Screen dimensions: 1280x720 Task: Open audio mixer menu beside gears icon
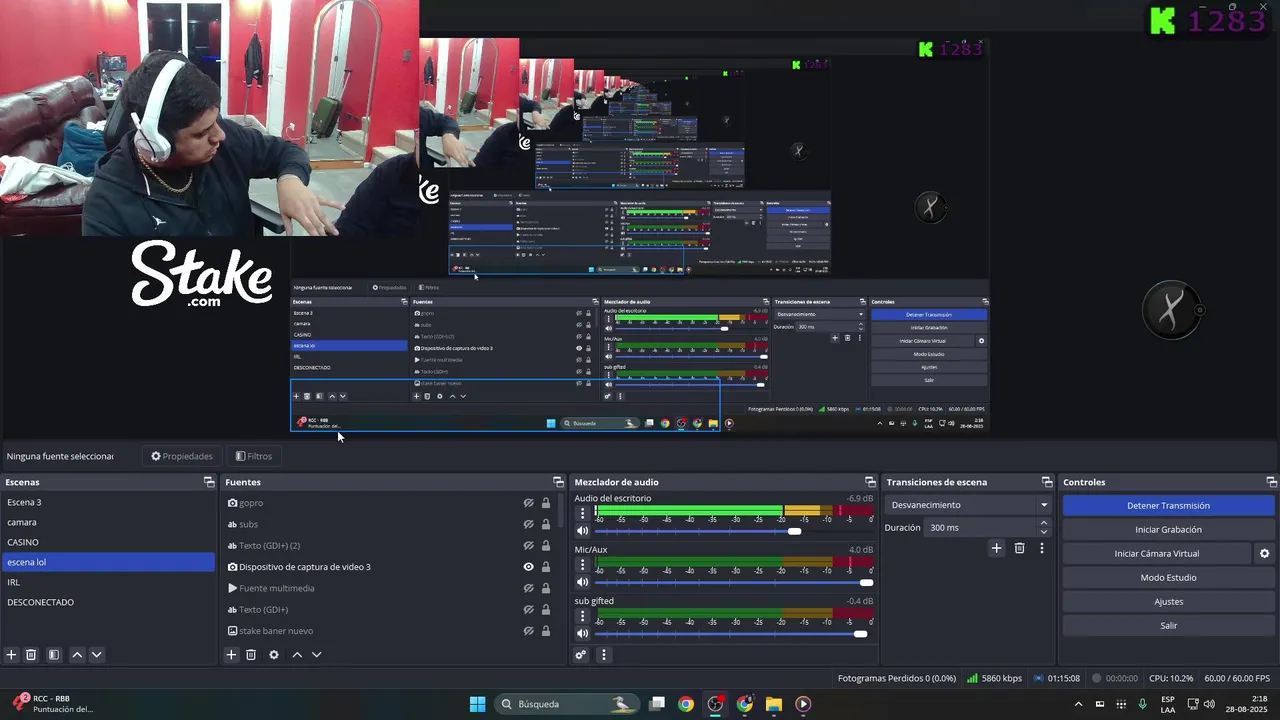pos(603,655)
